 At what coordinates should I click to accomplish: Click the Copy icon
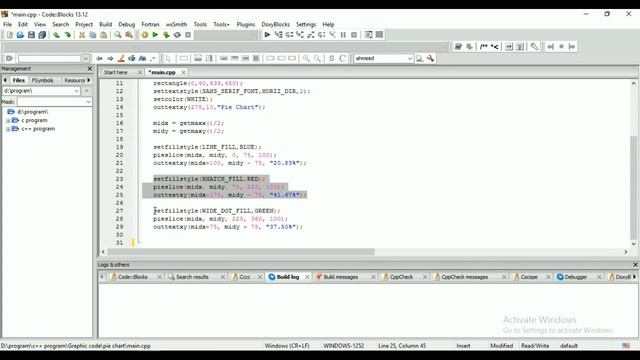pyautogui.click(x=93, y=35)
